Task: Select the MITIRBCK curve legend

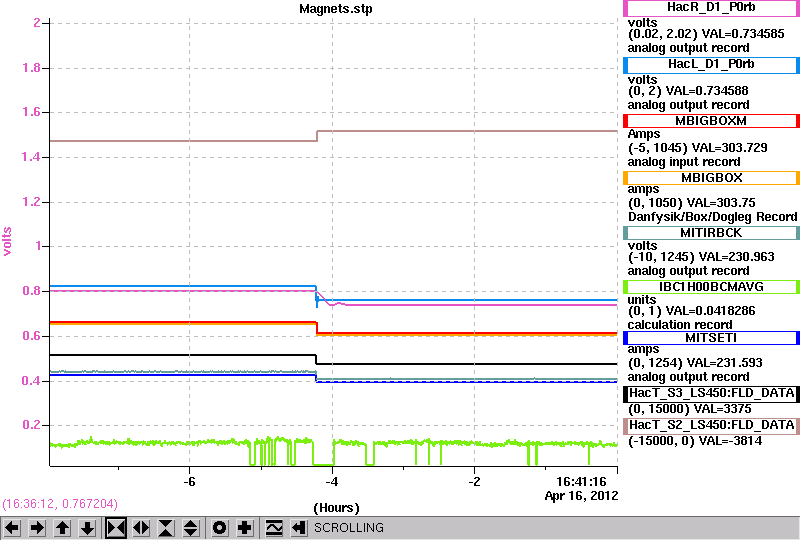Action: coord(711,233)
